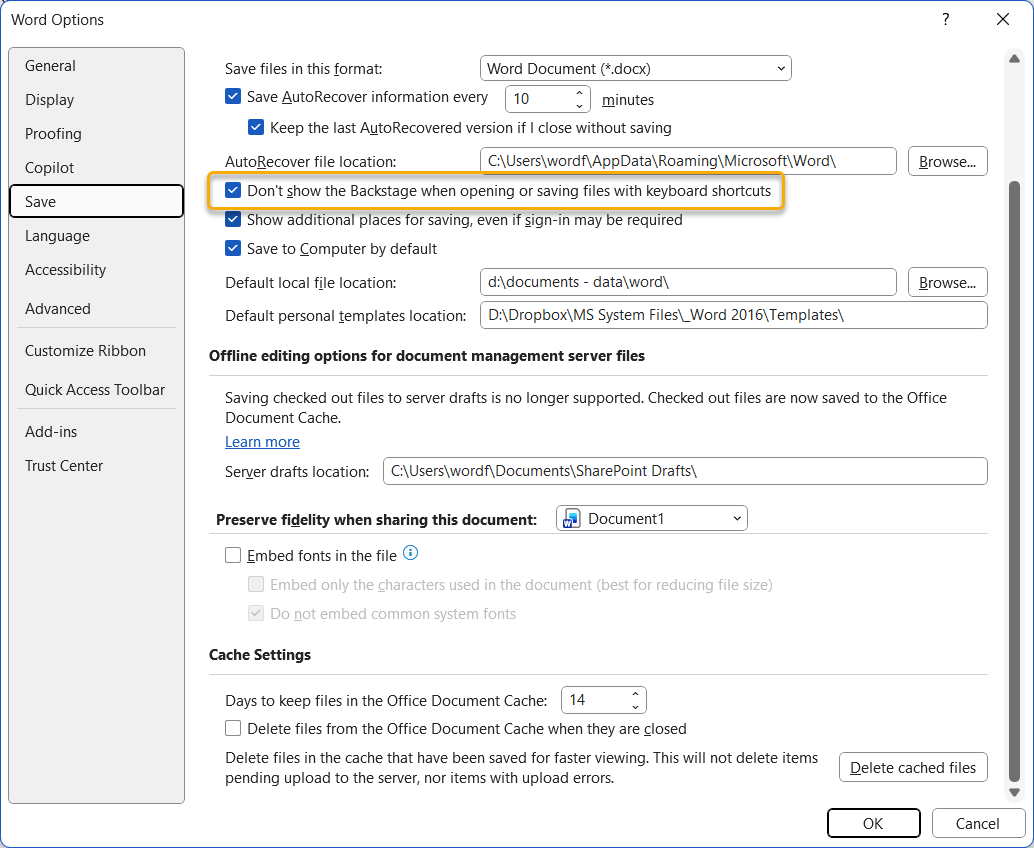Select the Save category

pos(96,201)
